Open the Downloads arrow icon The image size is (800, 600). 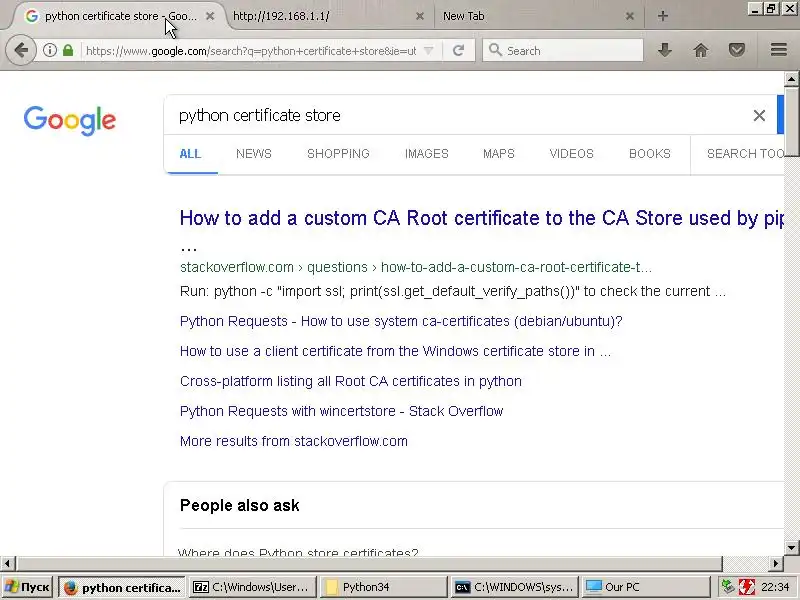(664, 50)
